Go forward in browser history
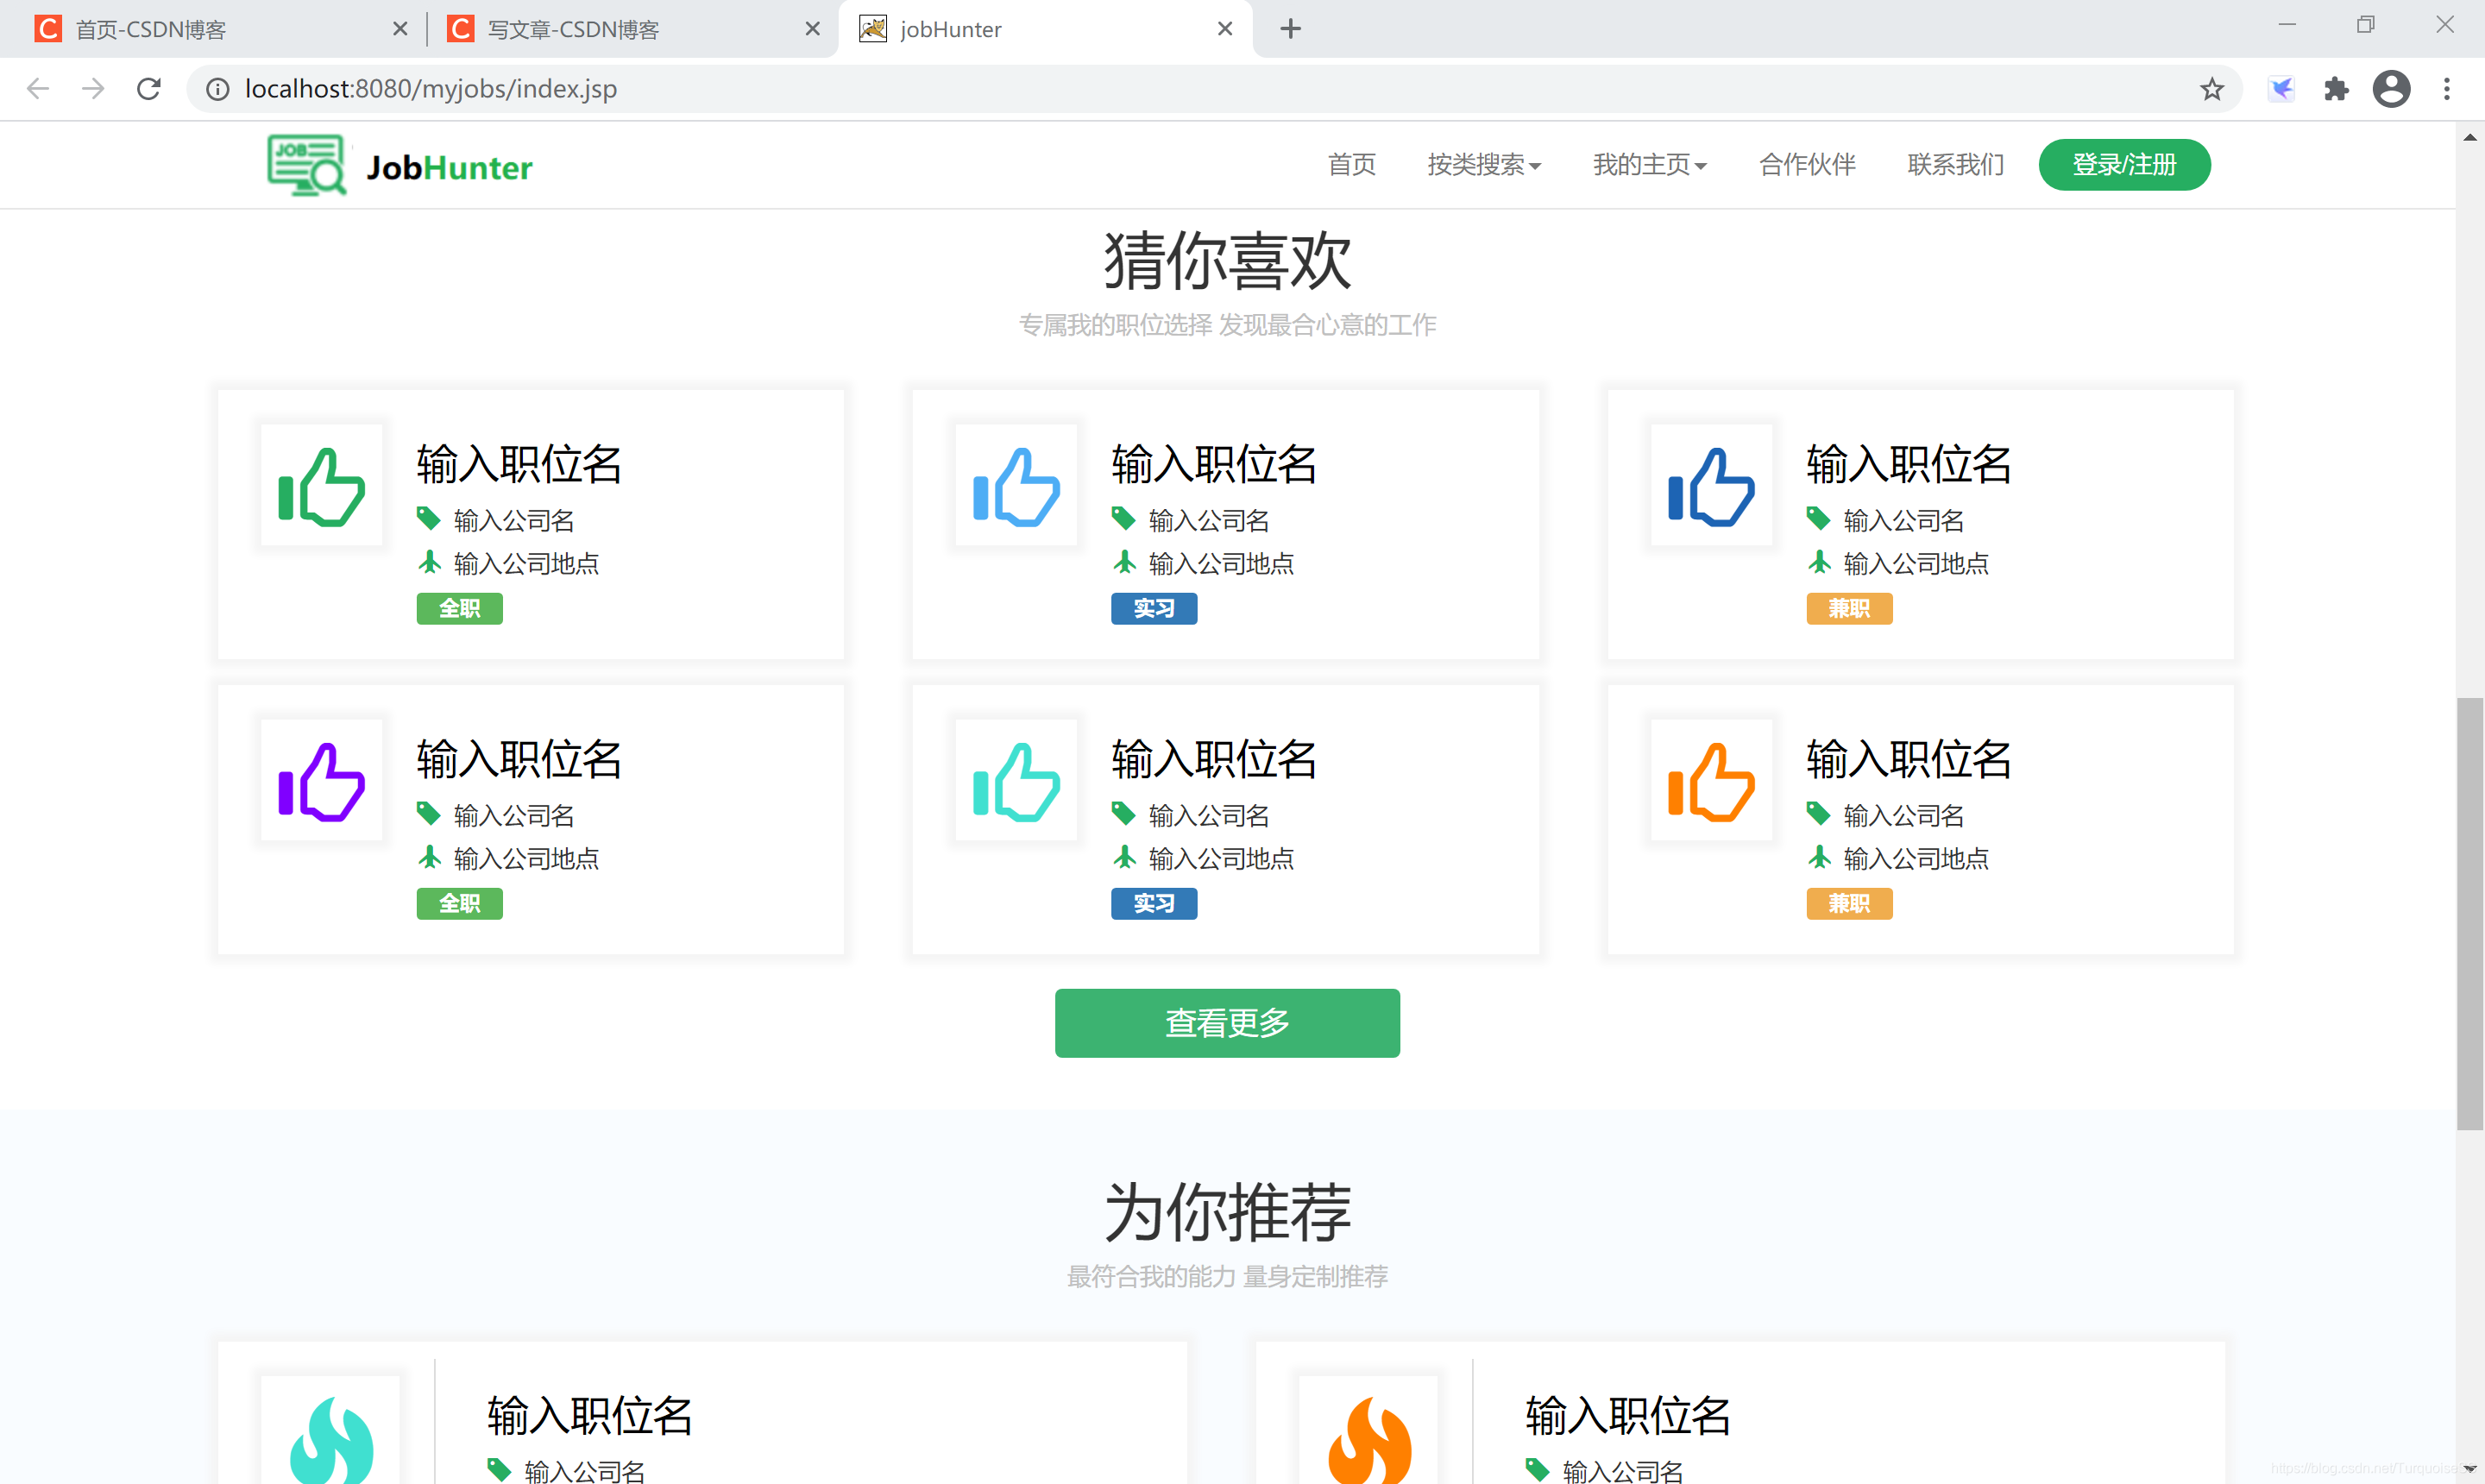 [x=93, y=89]
